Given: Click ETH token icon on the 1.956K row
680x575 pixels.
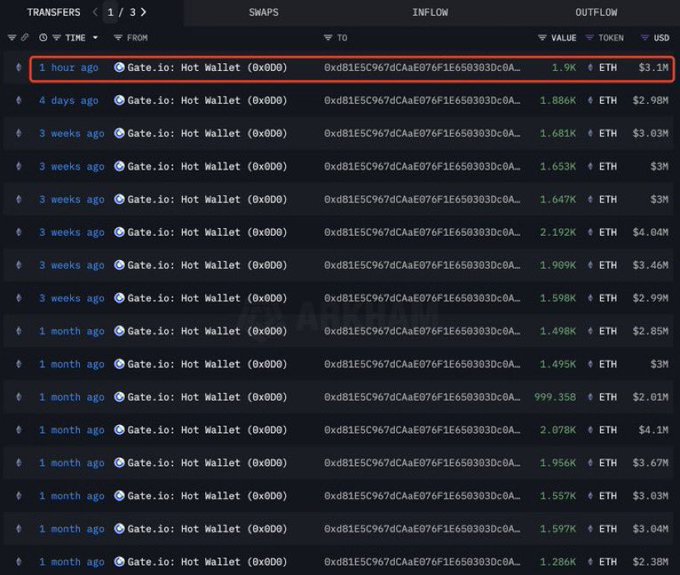Looking at the screenshot, I should 590,463.
